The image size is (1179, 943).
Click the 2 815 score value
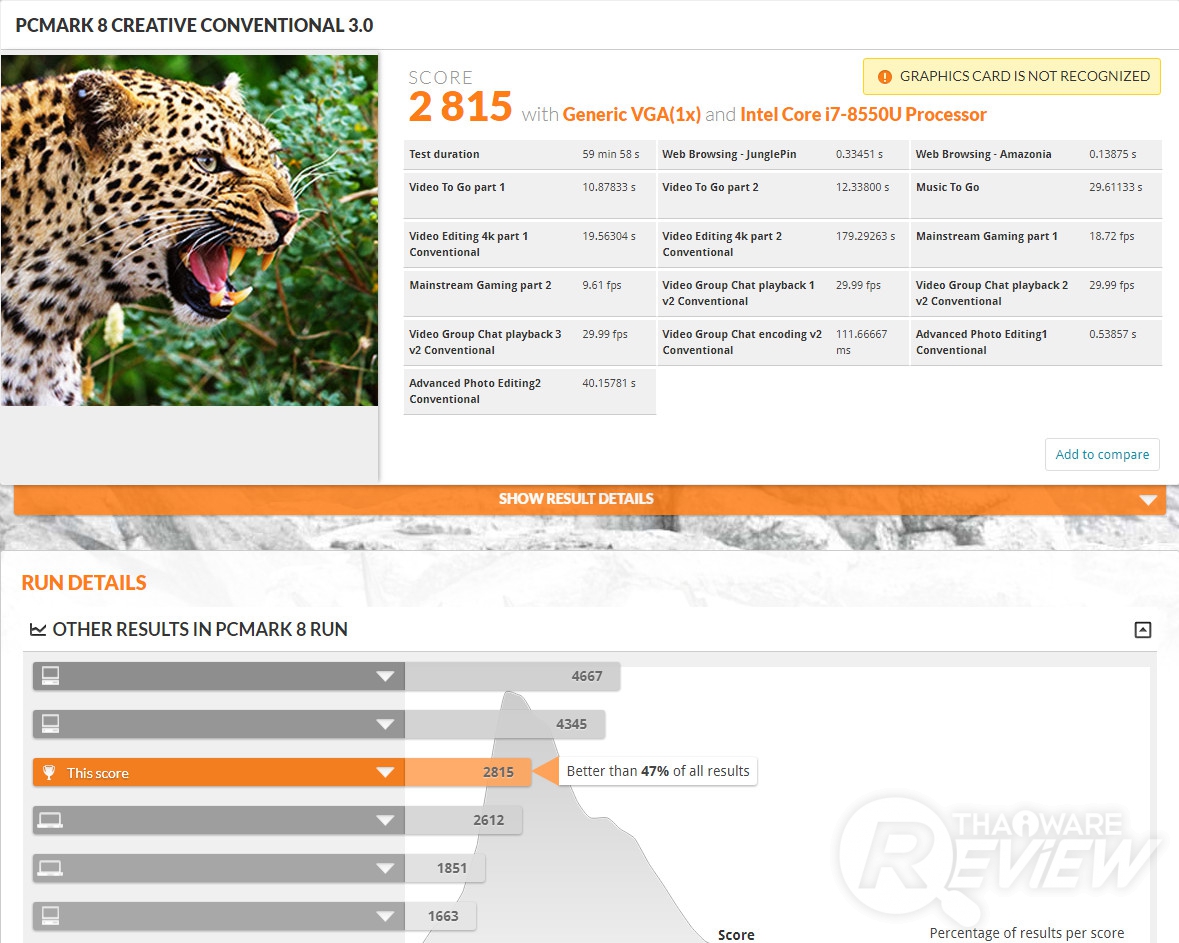(x=460, y=106)
